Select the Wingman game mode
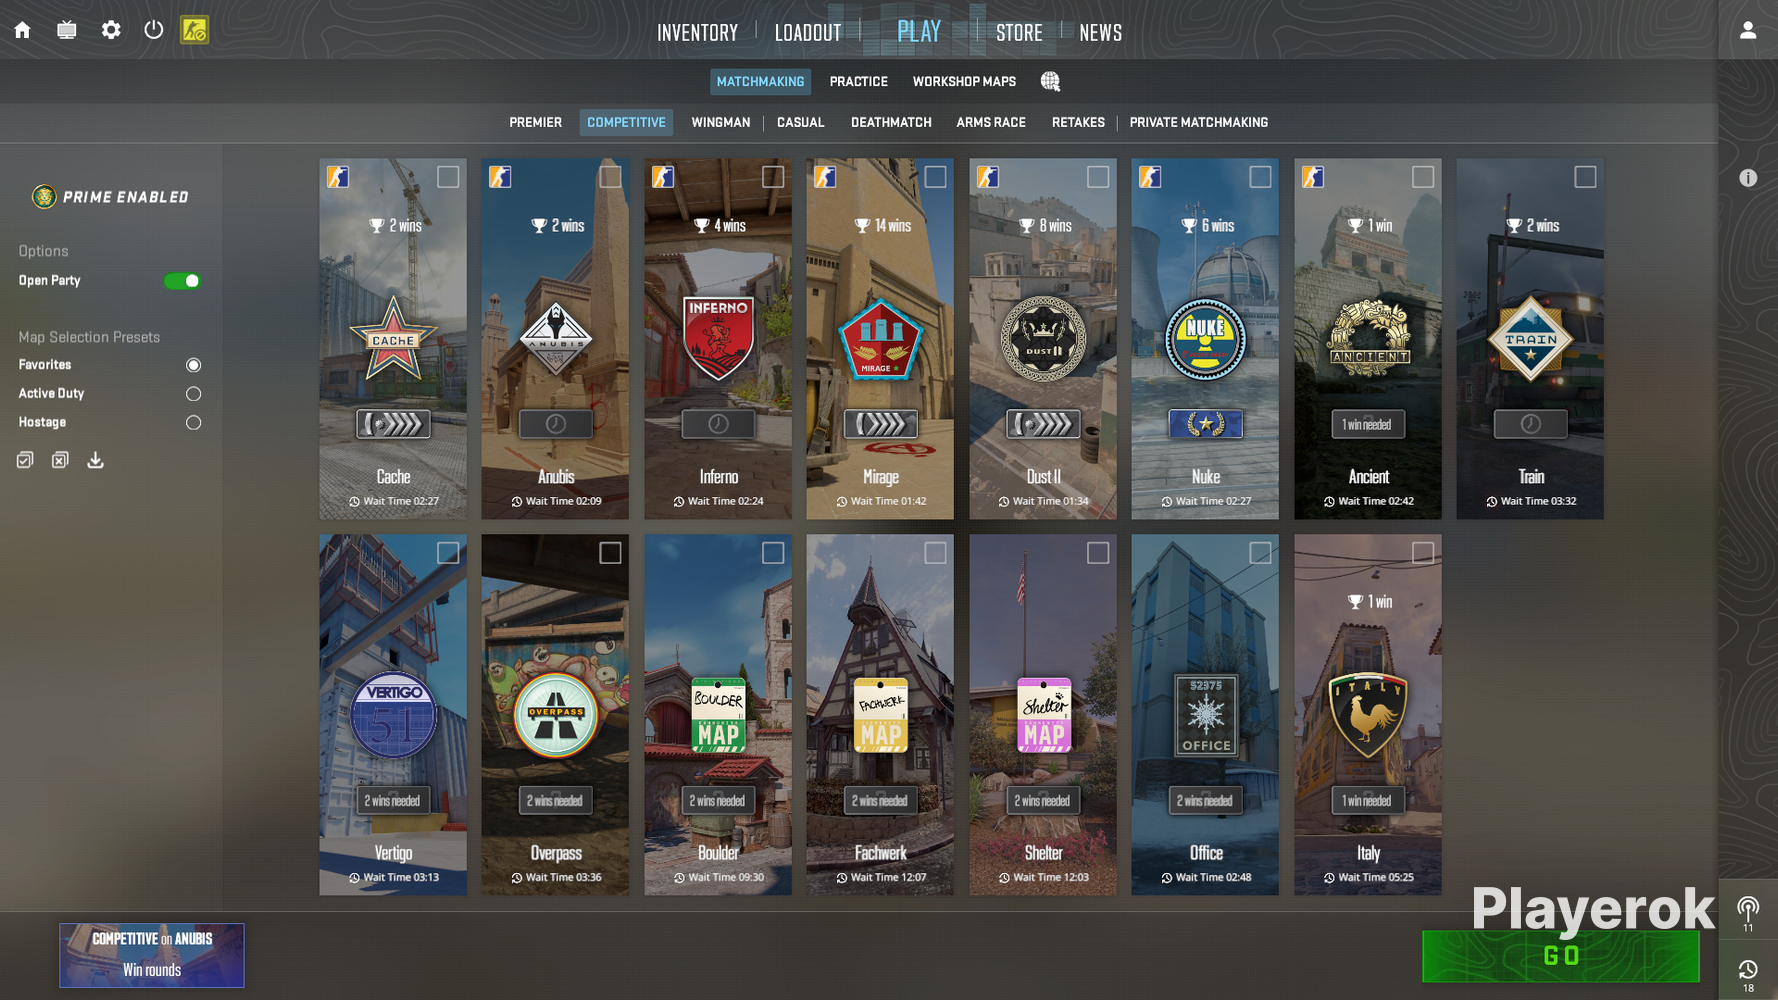 coord(720,123)
